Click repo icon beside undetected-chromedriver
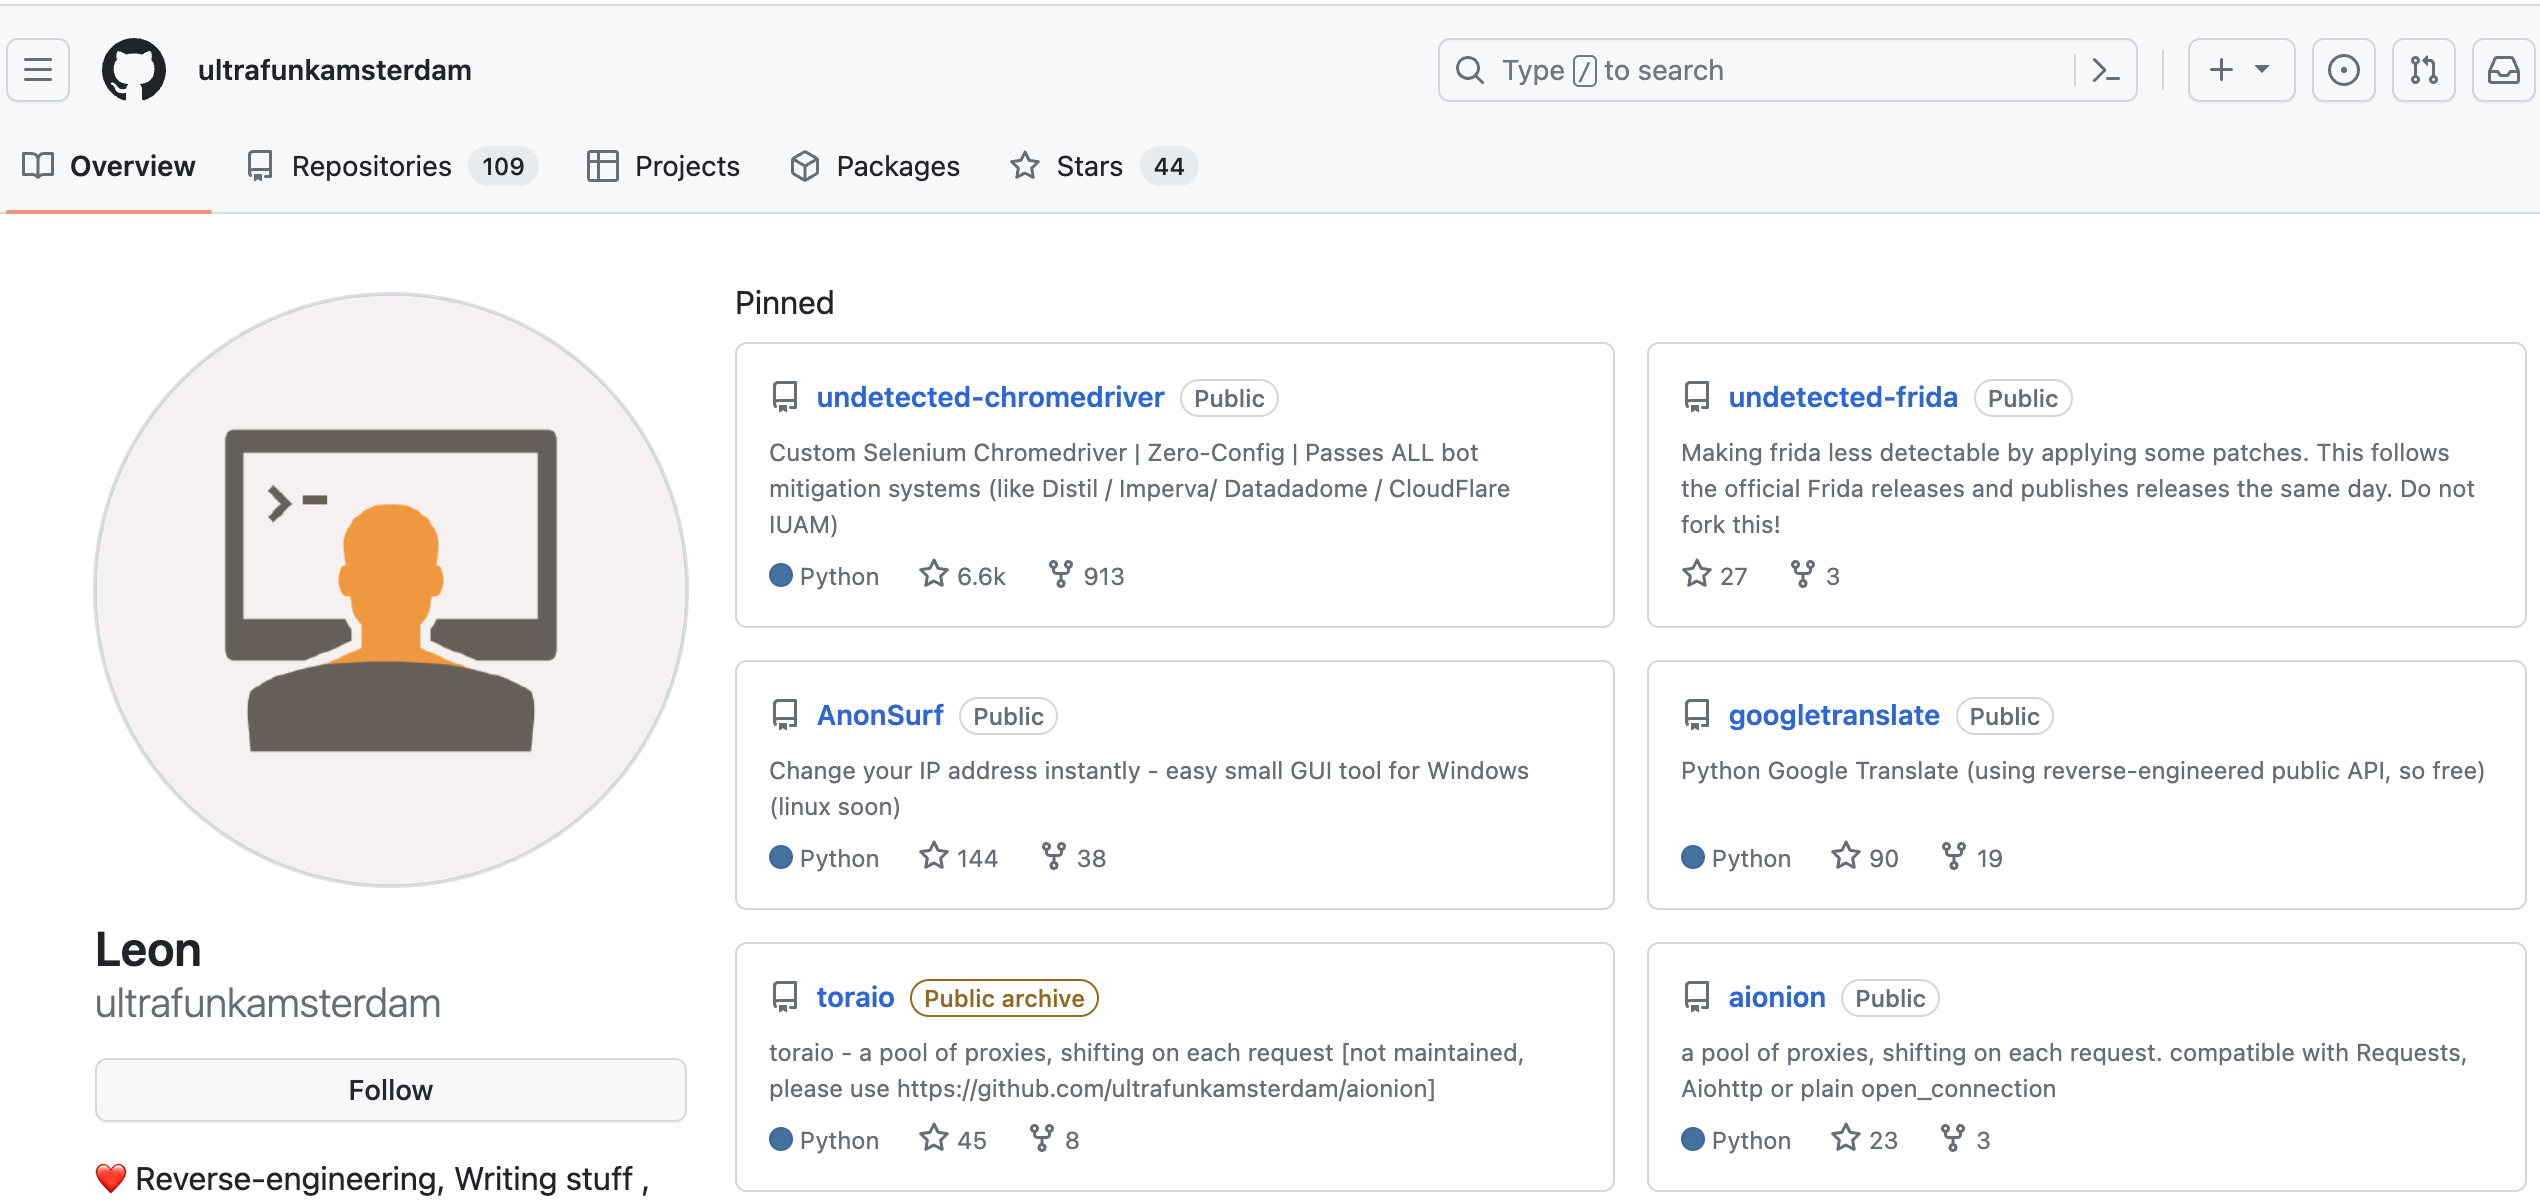The image size is (2540, 1200). pos(785,398)
